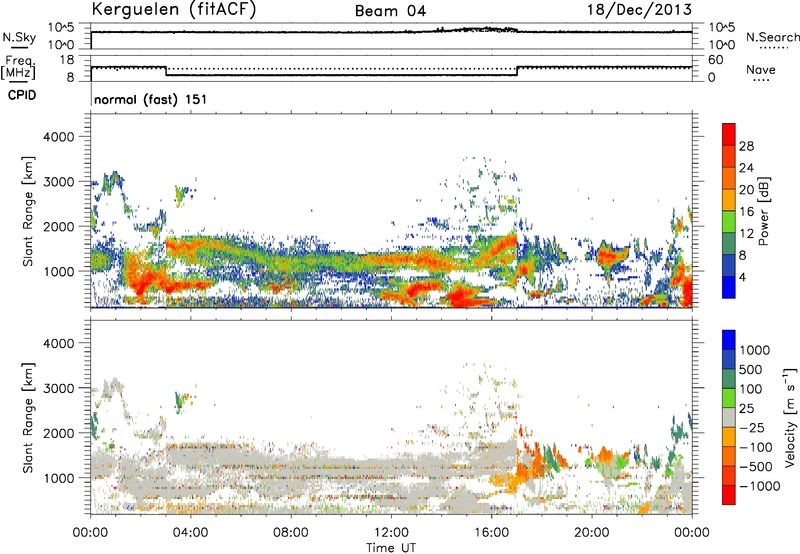
Task: Click the 'Freq. [MHz]' axis label
Action: tap(18, 68)
